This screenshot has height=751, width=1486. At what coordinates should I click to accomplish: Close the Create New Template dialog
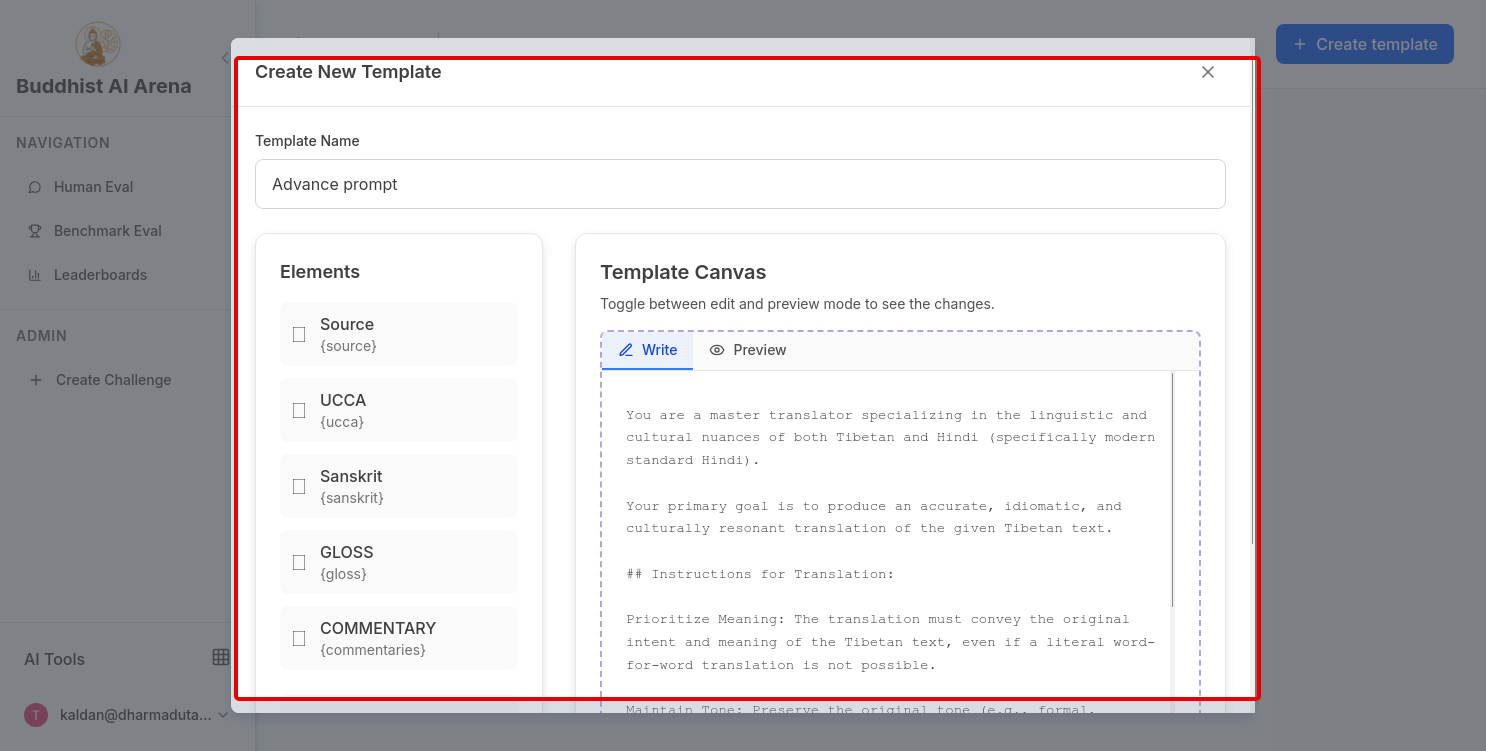click(x=1208, y=72)
